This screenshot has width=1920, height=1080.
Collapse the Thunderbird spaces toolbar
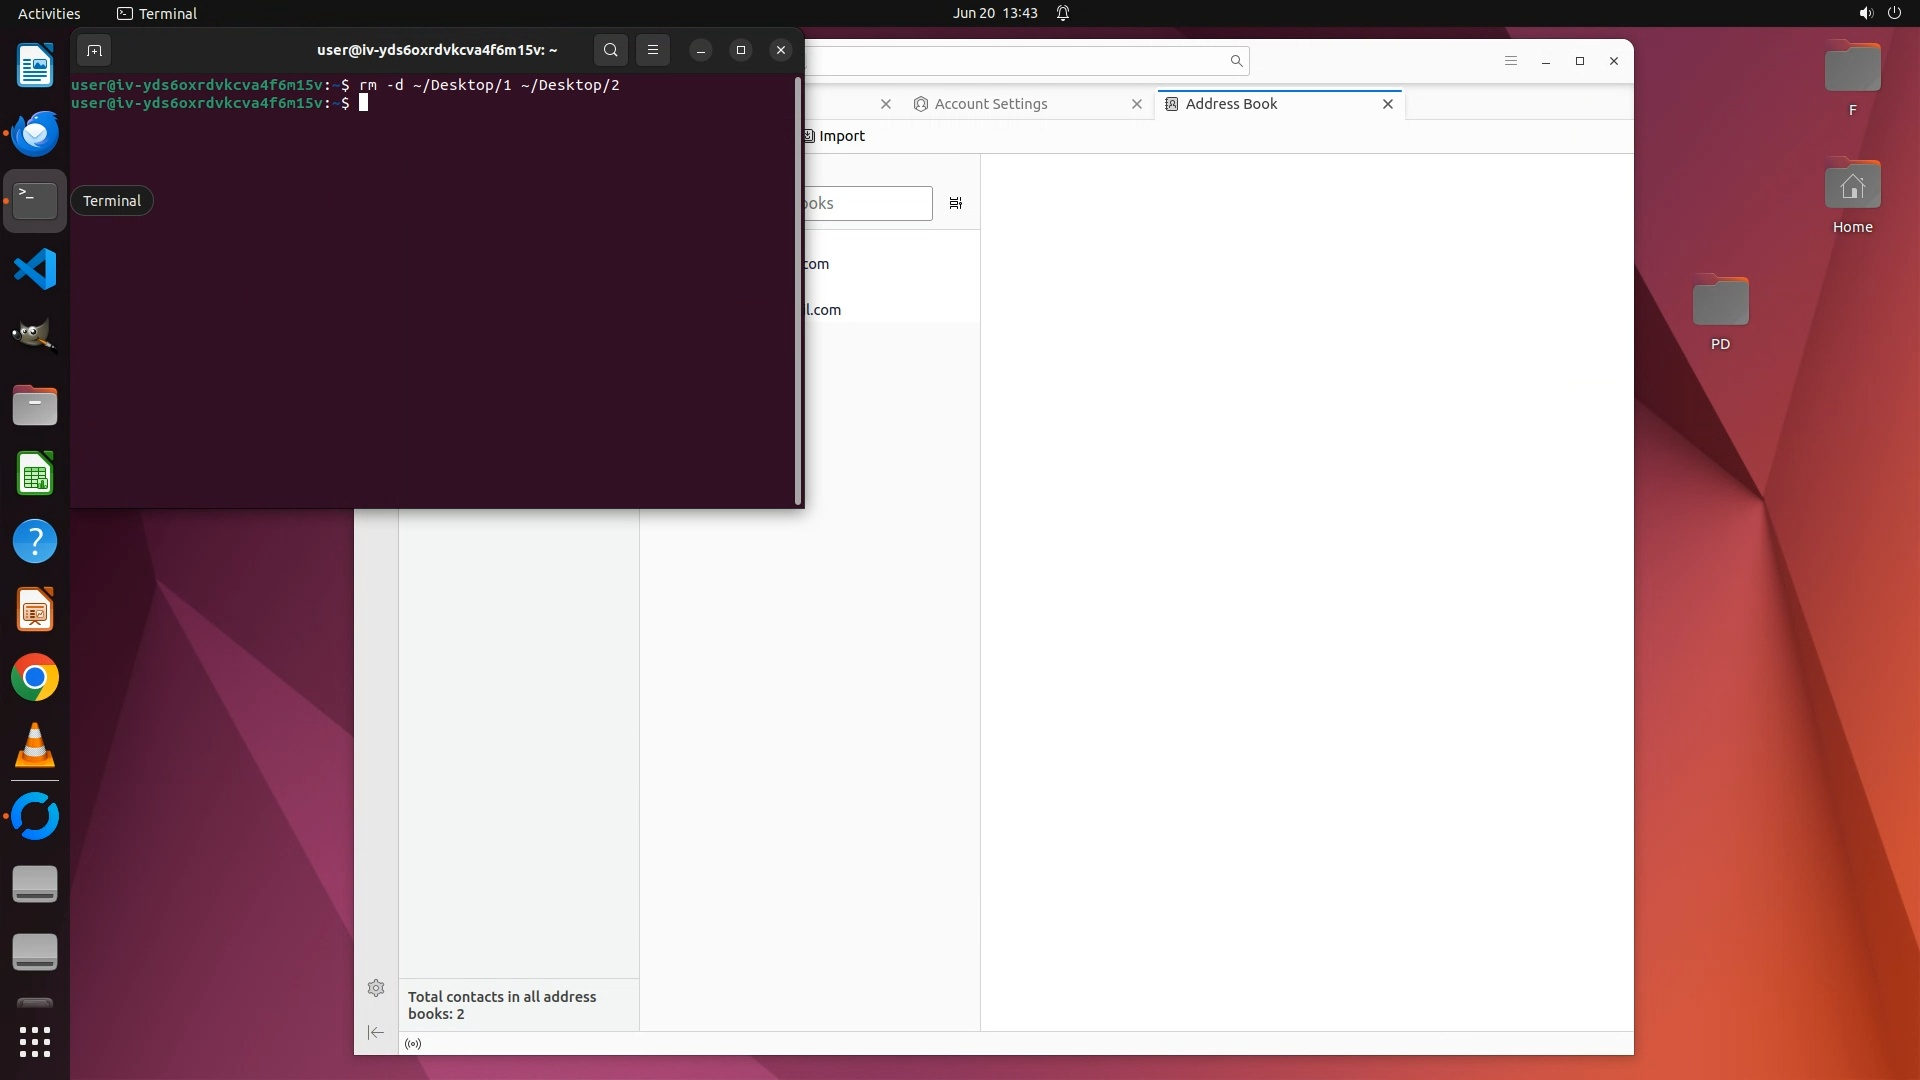(376, 1032)
